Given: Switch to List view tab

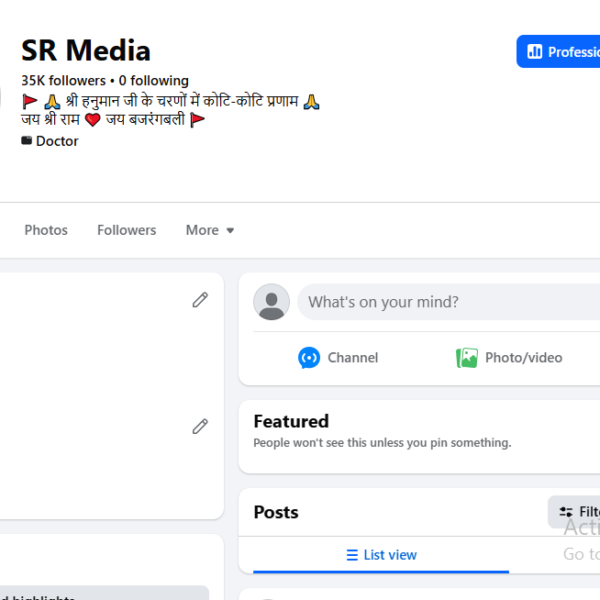Looking at the screenshot, I should (381, 555).
